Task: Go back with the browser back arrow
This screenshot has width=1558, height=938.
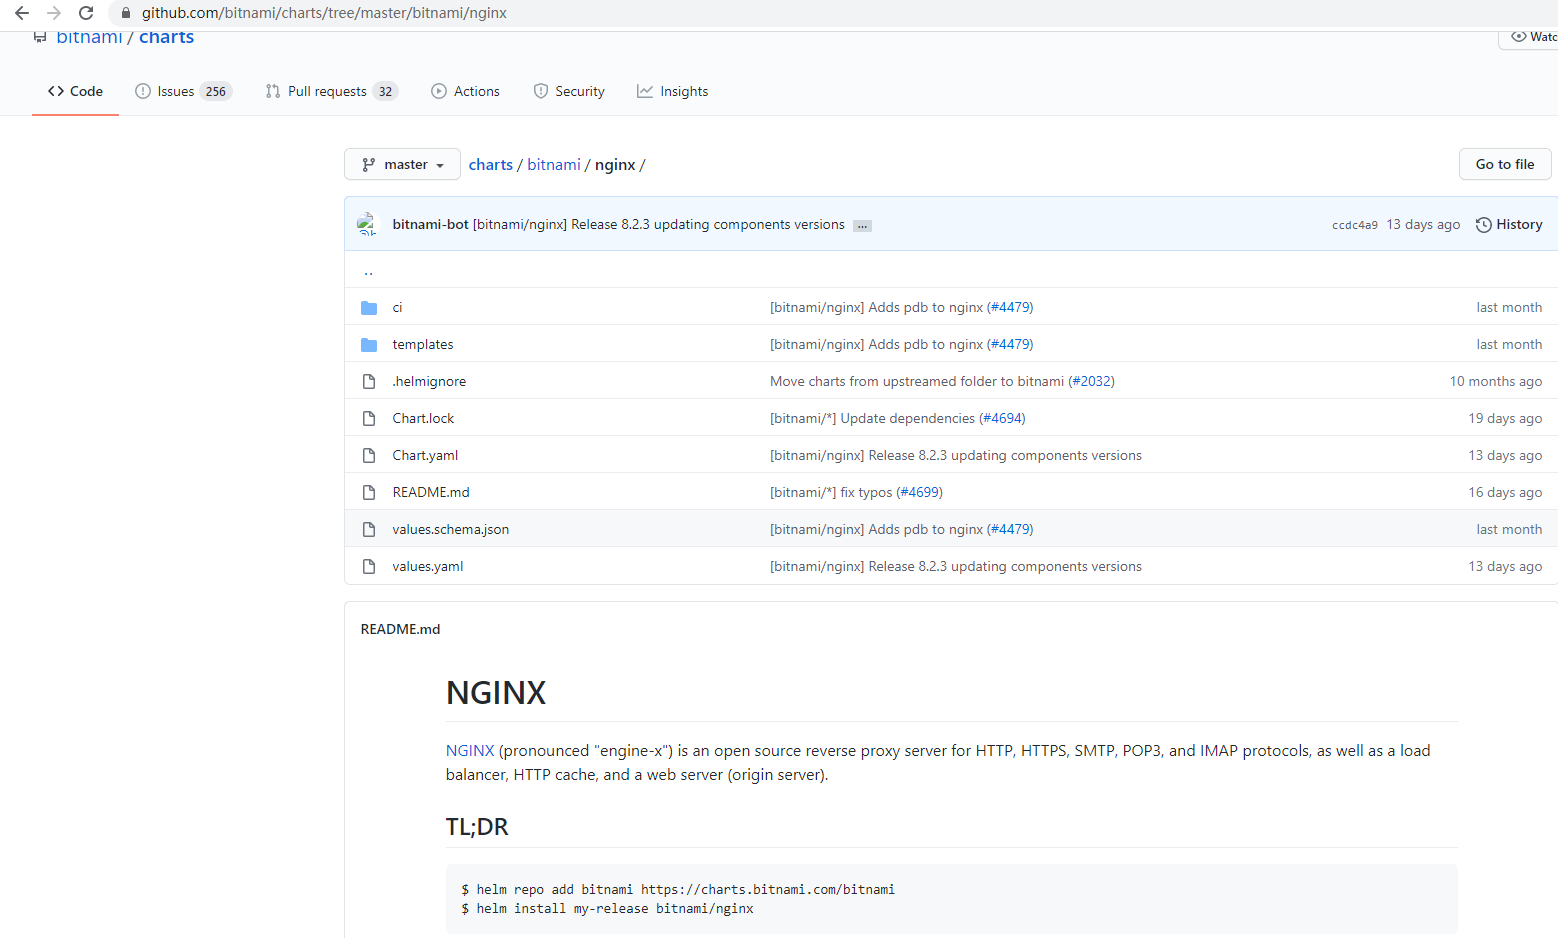Action: click(x=22, y=13)
